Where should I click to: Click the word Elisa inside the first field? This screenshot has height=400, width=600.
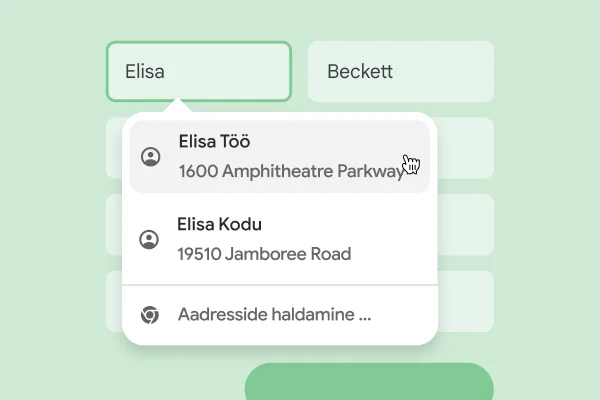click(145, 72)
